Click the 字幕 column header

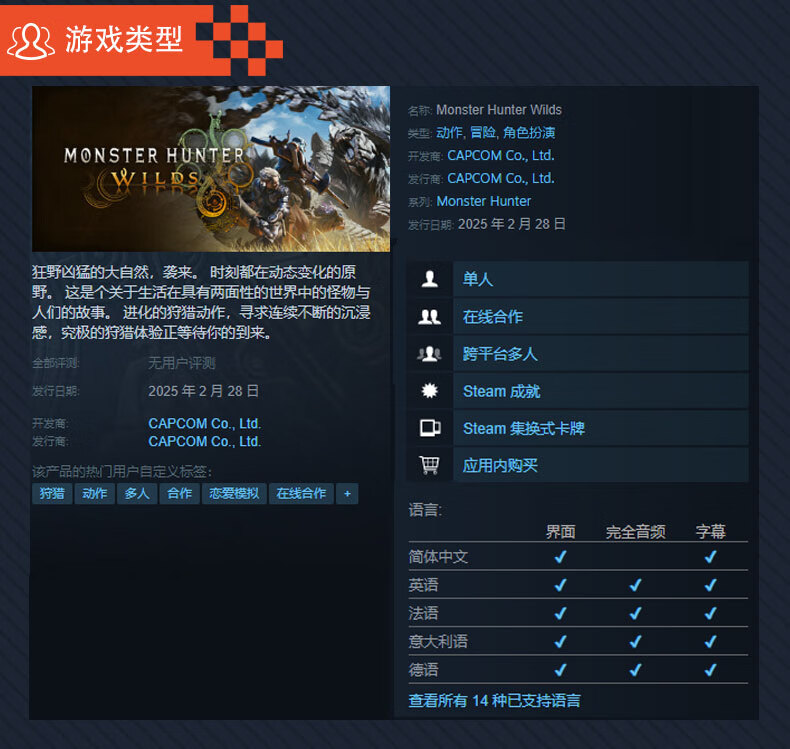710,531
